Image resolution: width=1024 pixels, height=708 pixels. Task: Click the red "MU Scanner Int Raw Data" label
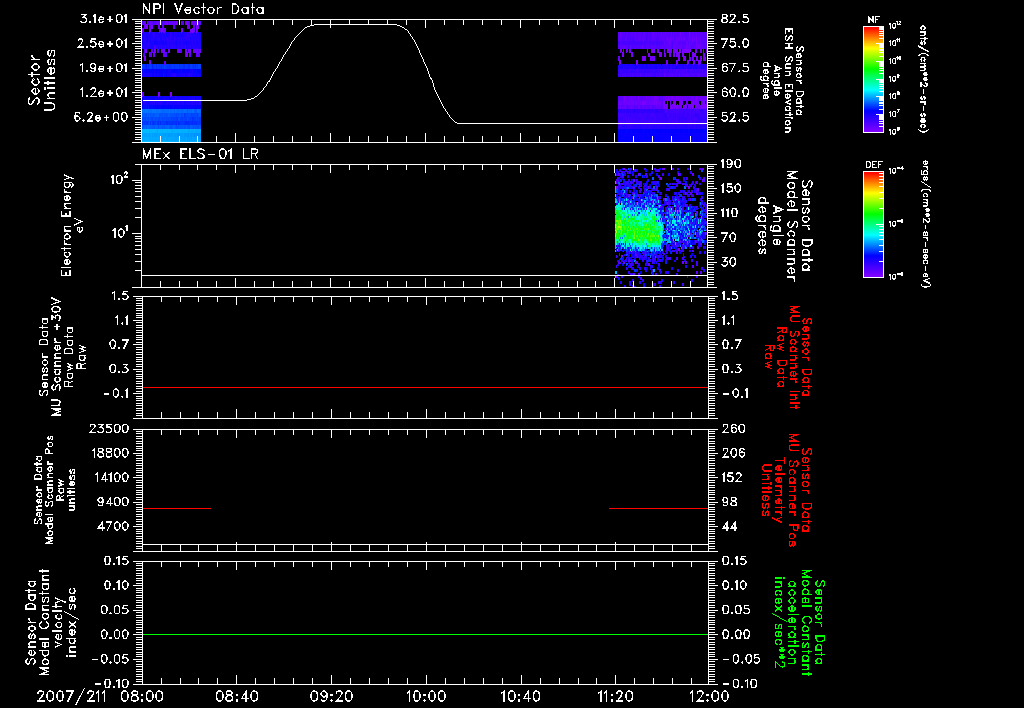coord(787,358)
